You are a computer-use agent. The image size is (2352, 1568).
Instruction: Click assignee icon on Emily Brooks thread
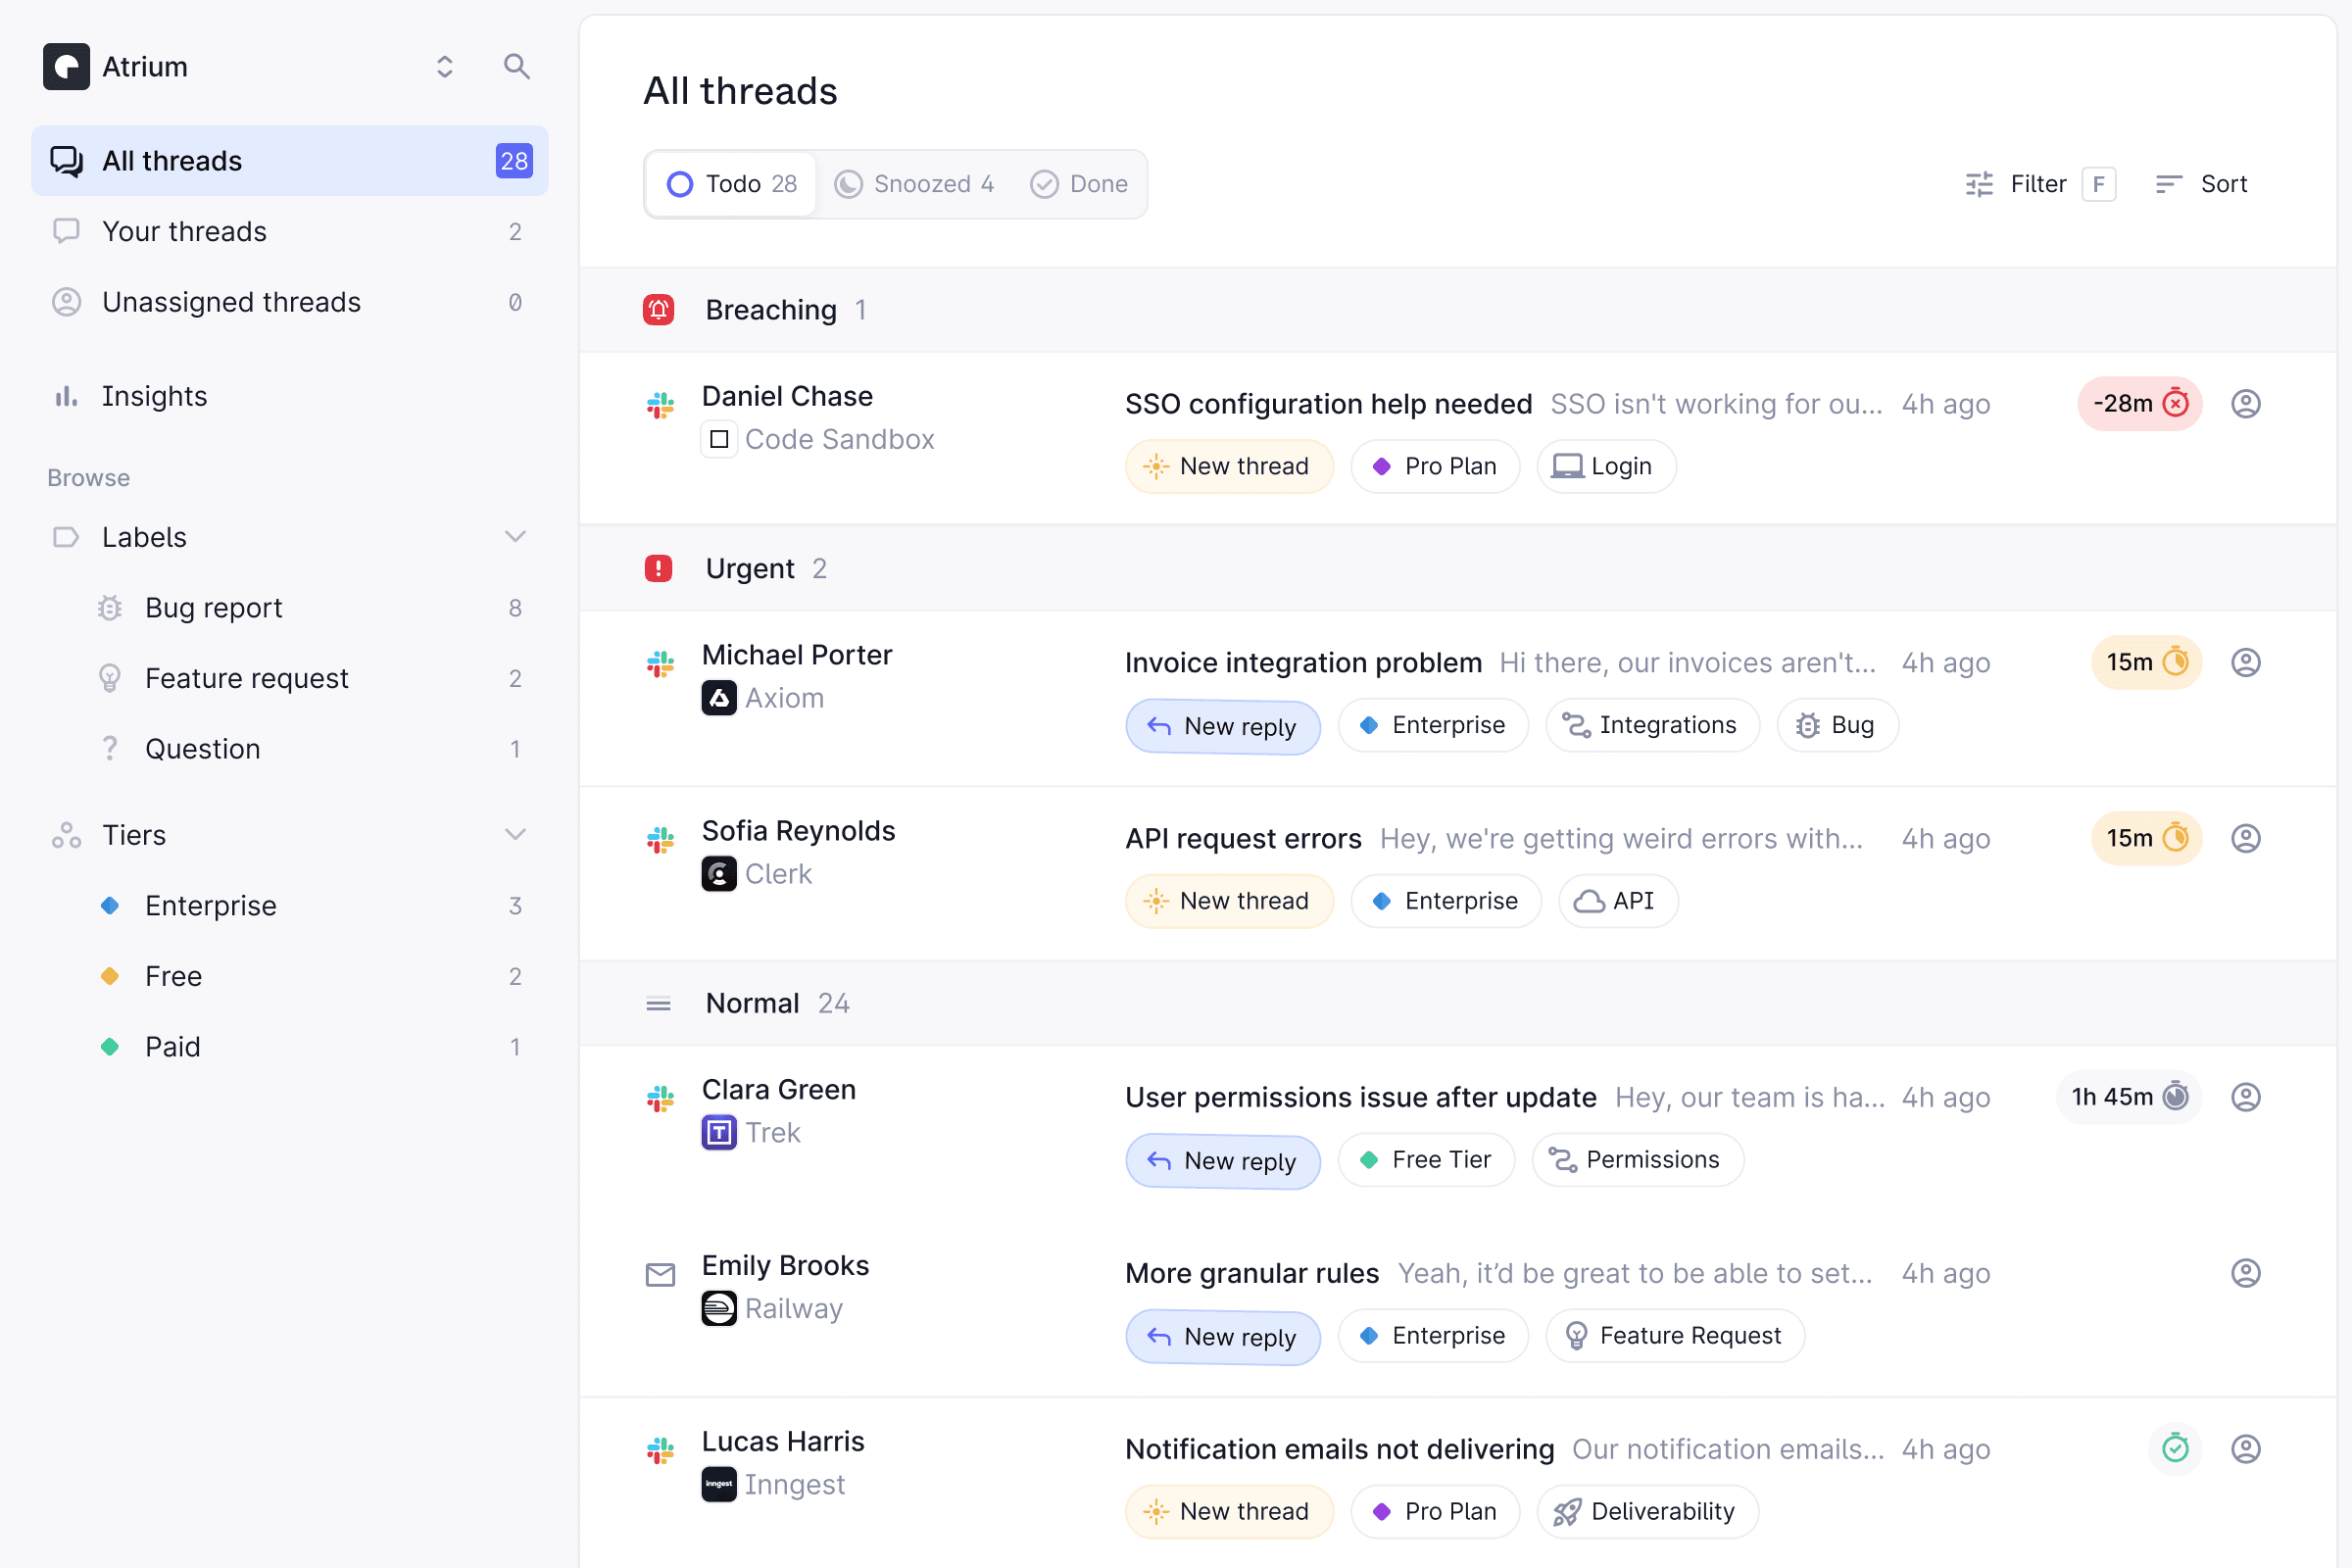2245,1273
